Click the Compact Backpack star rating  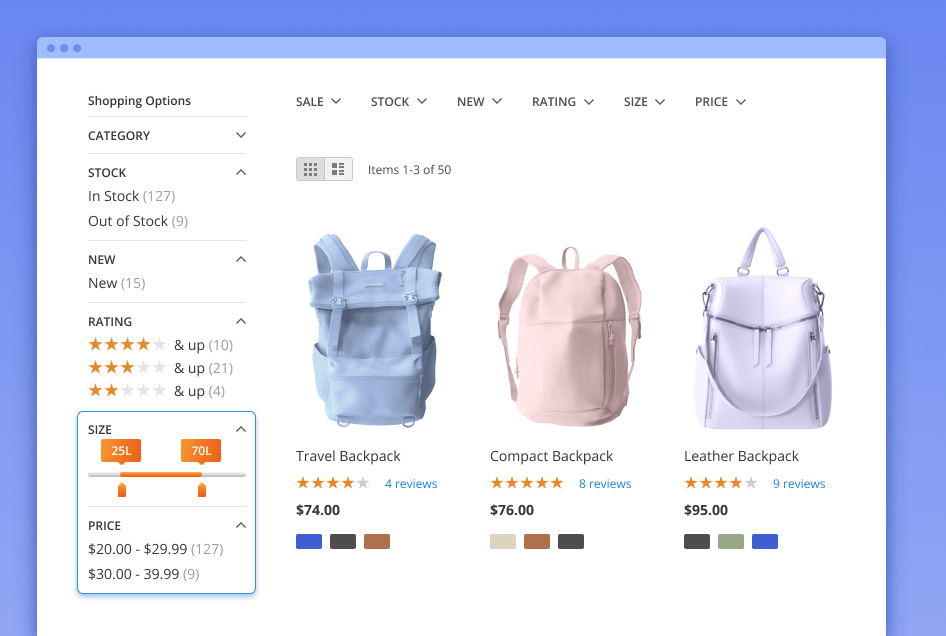[x=527, y=483]
